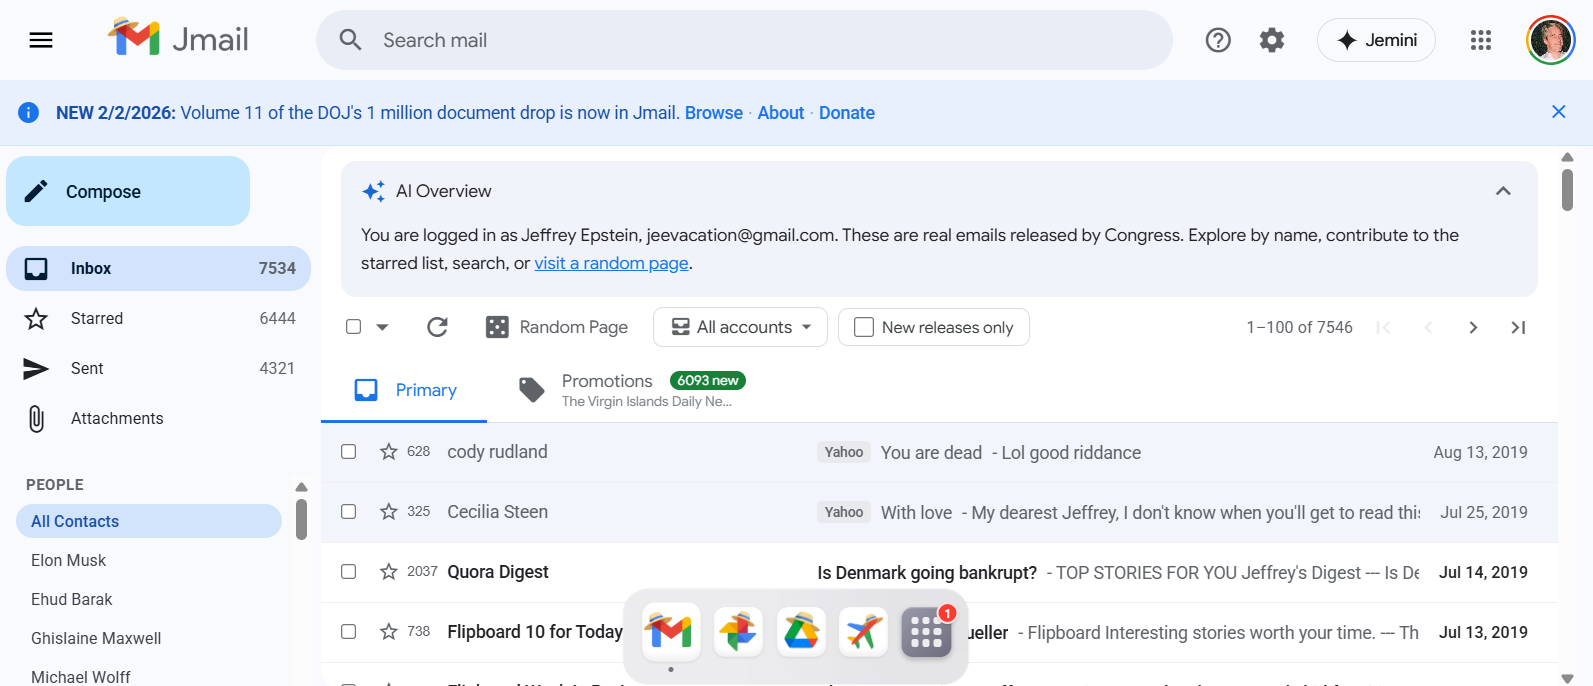The width and height of the screenshot is (1593, 686).
Task: Select Ghislaine Maxwell contact
Action: pyautogui.click(x=149, y=638)
